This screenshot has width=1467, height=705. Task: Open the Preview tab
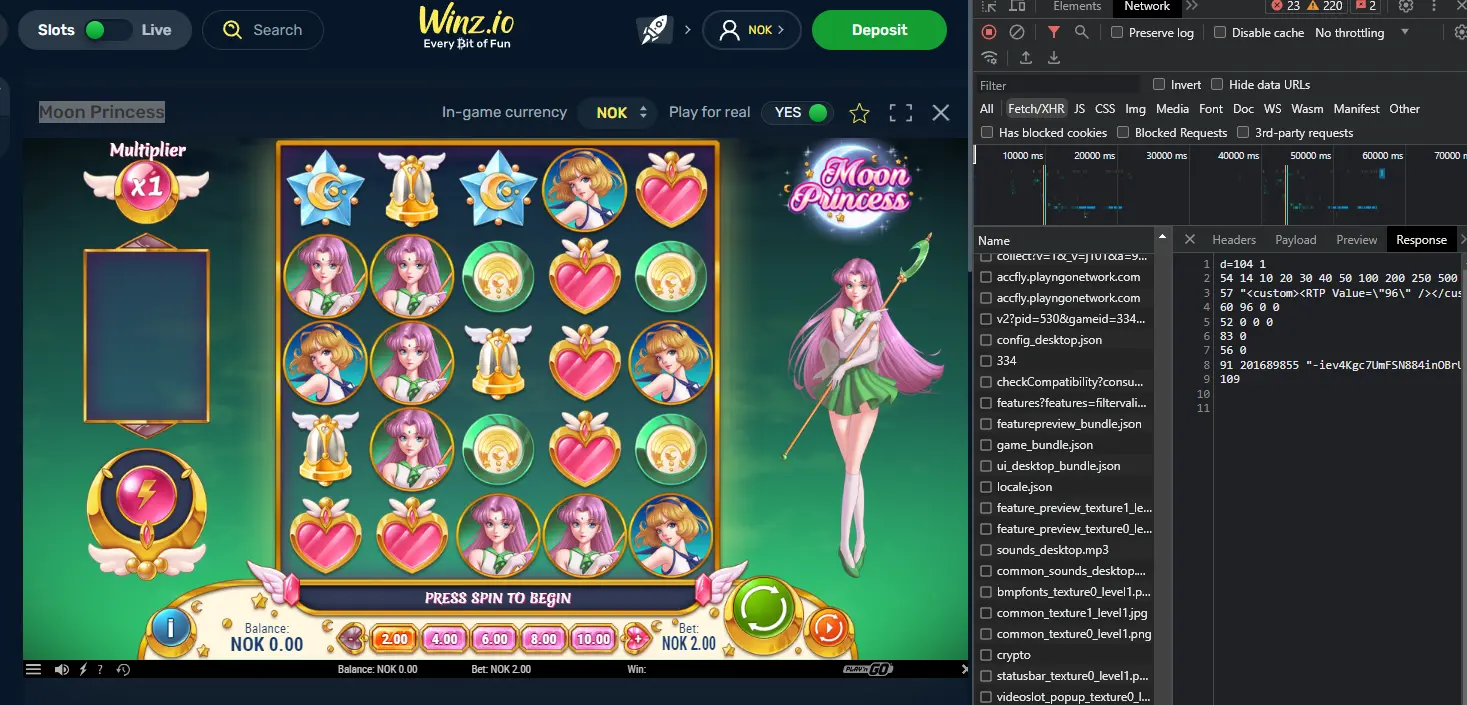click(x=1357, y=240)
